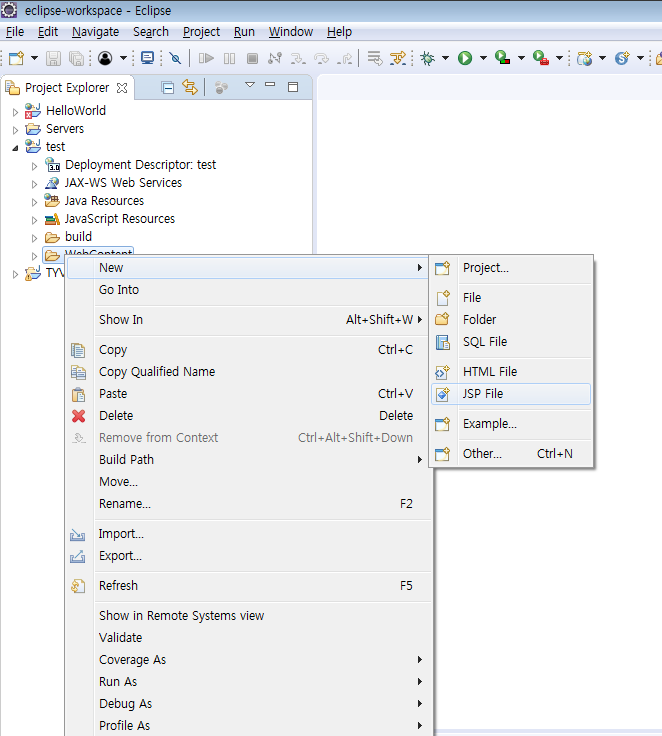
Task: Choose SQL File from New submenu
Action: coord(511,342)
